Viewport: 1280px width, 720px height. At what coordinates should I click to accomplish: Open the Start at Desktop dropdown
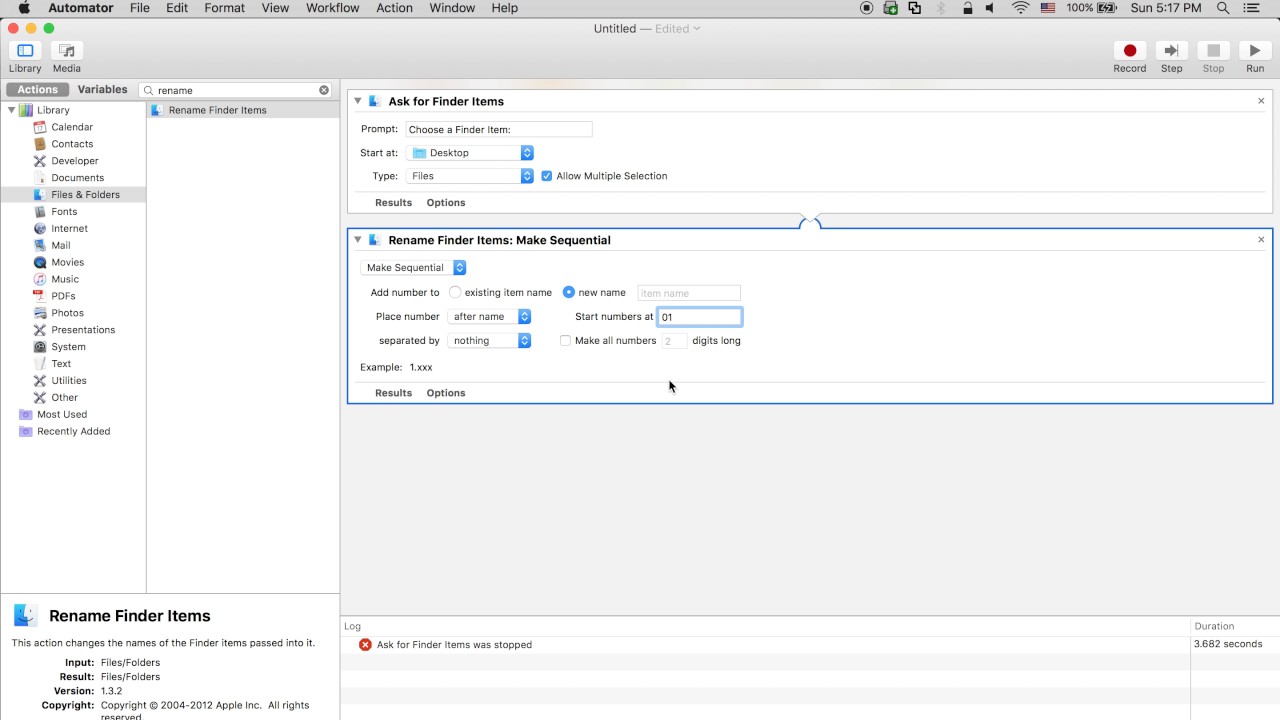[x=470, y=153]
